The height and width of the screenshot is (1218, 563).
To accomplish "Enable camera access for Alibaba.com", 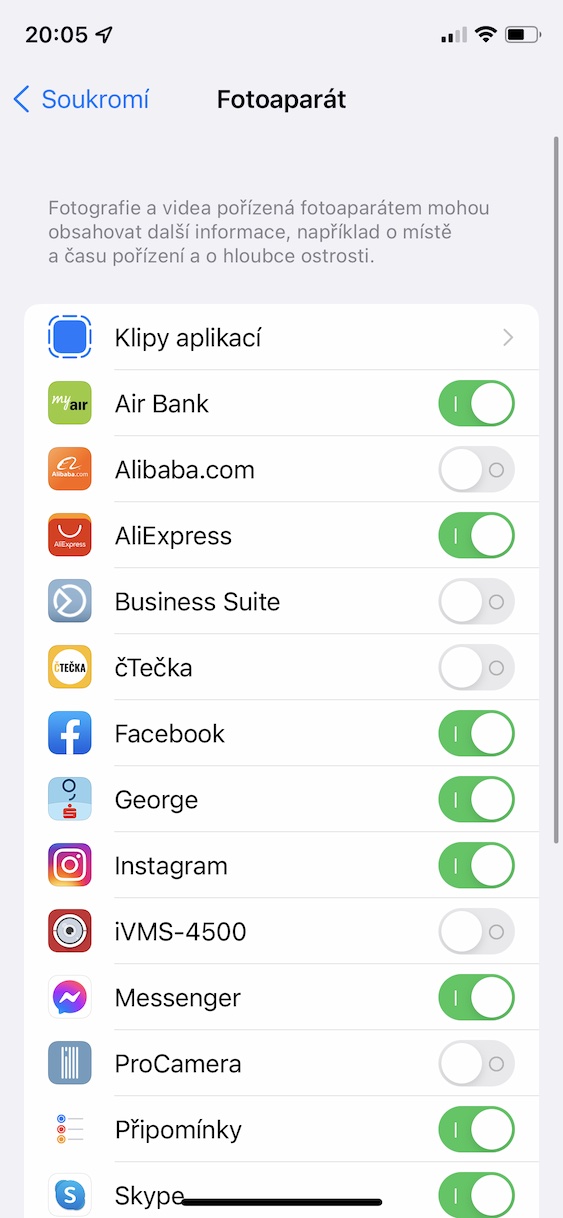I will point(477,470).
